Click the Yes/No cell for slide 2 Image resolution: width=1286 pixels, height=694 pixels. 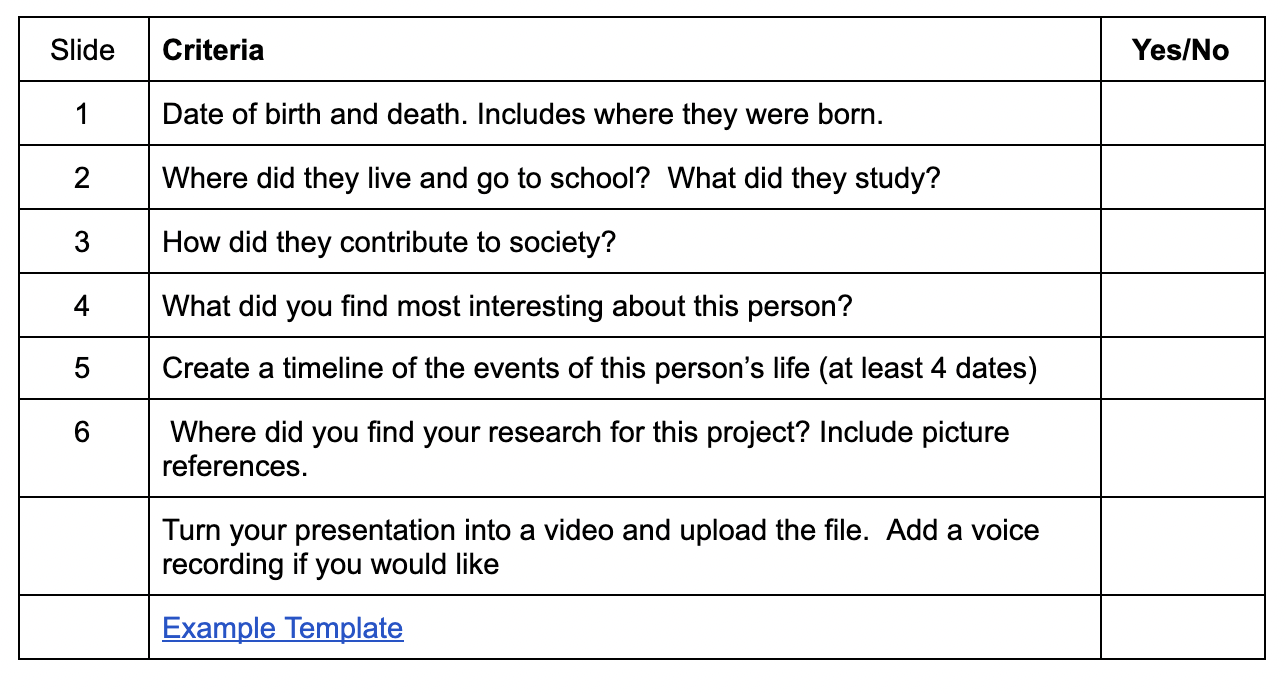tap(1182, 178)
